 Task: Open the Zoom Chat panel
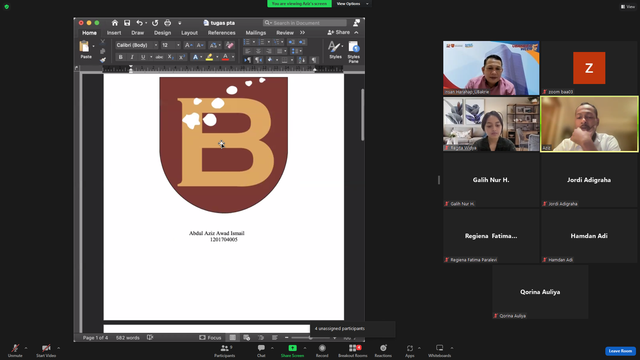pyautogui.click(x=261, y=351)
